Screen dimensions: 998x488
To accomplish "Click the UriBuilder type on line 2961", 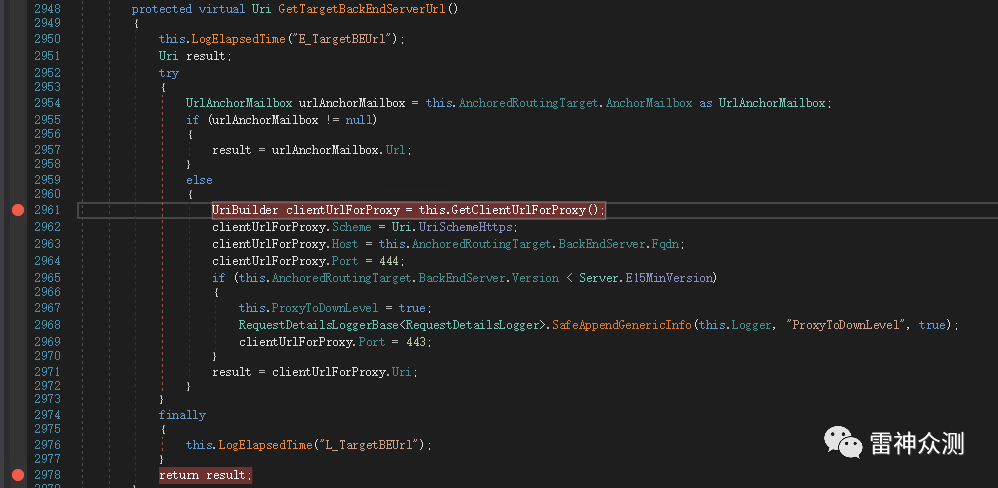I will pos(246,210).
